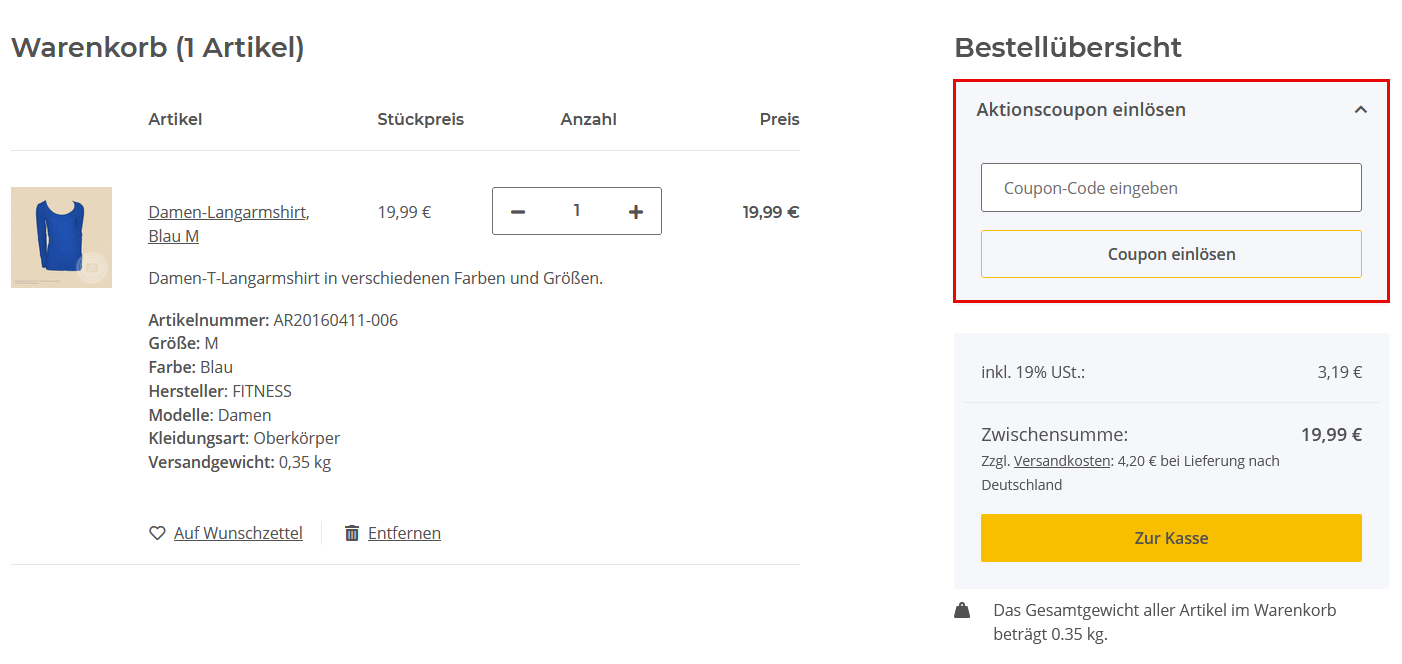Focus the Coupon-Code eingeben field

(1171, 188)
